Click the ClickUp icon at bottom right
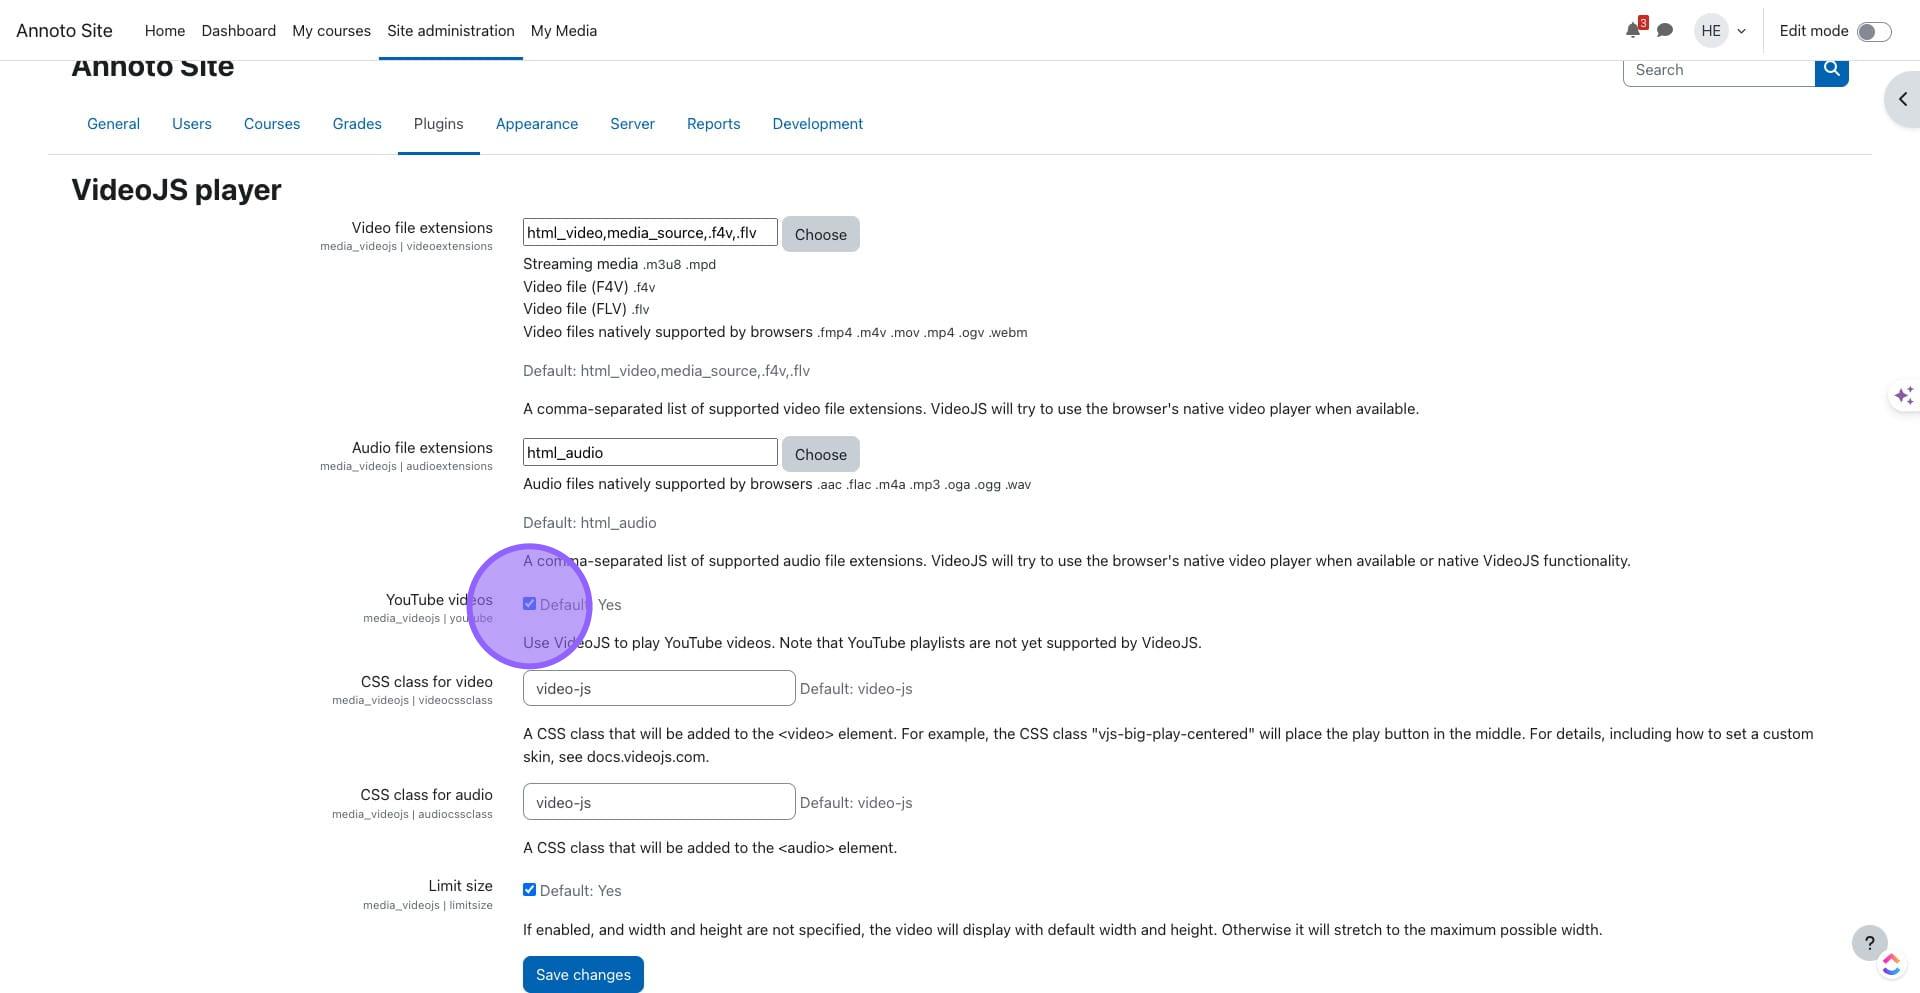 (1890, 965)
